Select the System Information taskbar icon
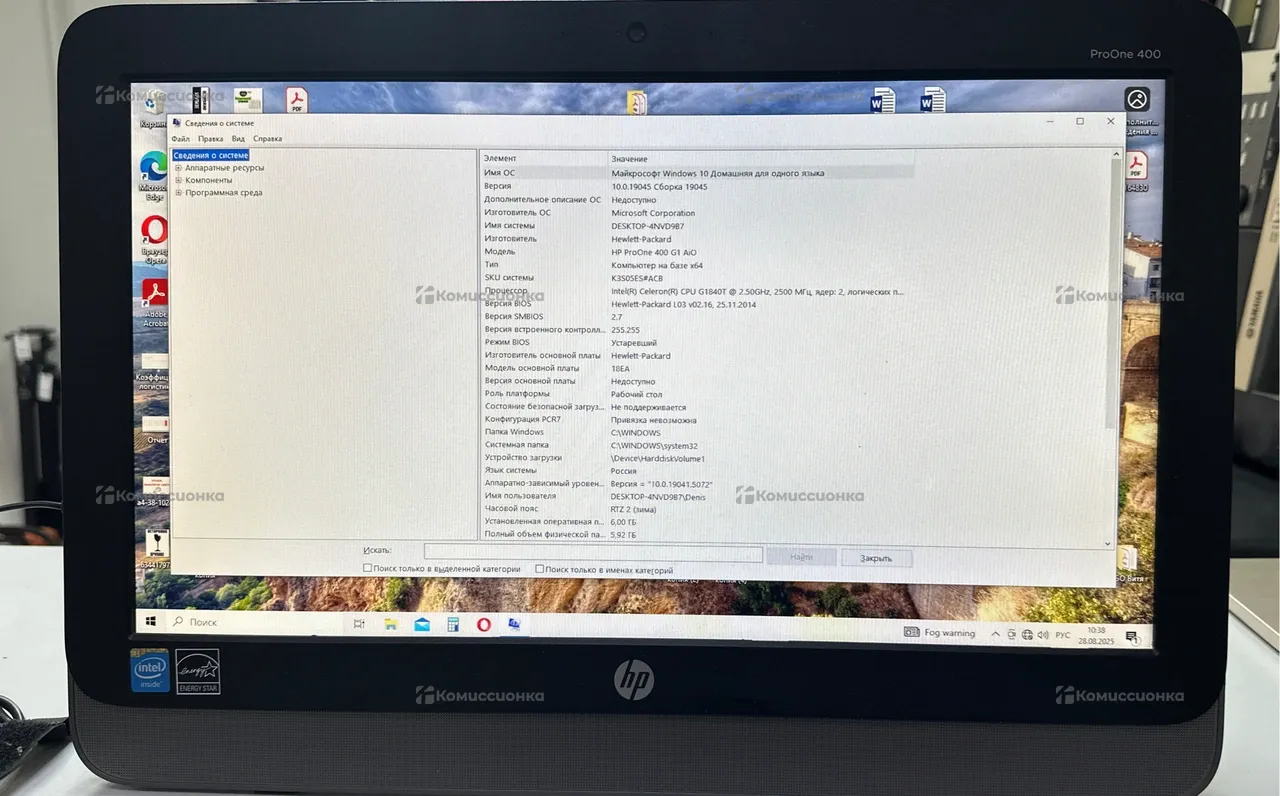1280x796 pixels. 515,625
